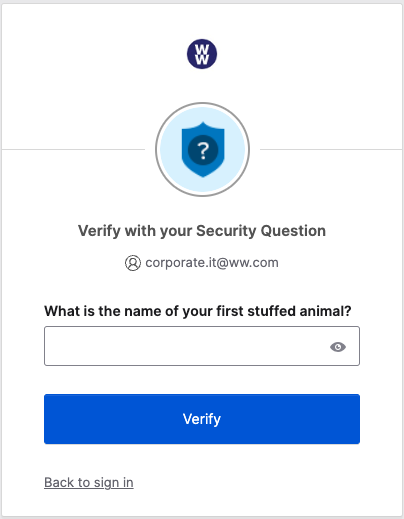Click the corporate.it@ww.com email text
404x519 pixels.
point(212,263)
